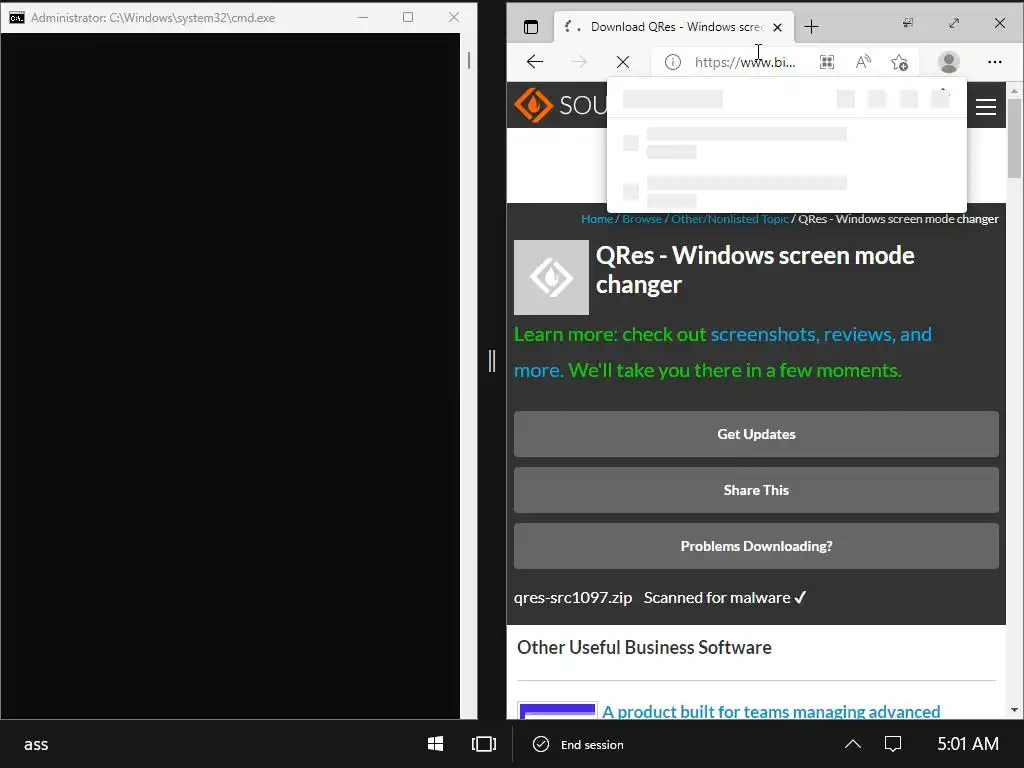Viewport: 1024px width, 768px height.
Task: Open the tab actions menu icon in Edge
Action: pyautogui.click(x=531, y=27)
